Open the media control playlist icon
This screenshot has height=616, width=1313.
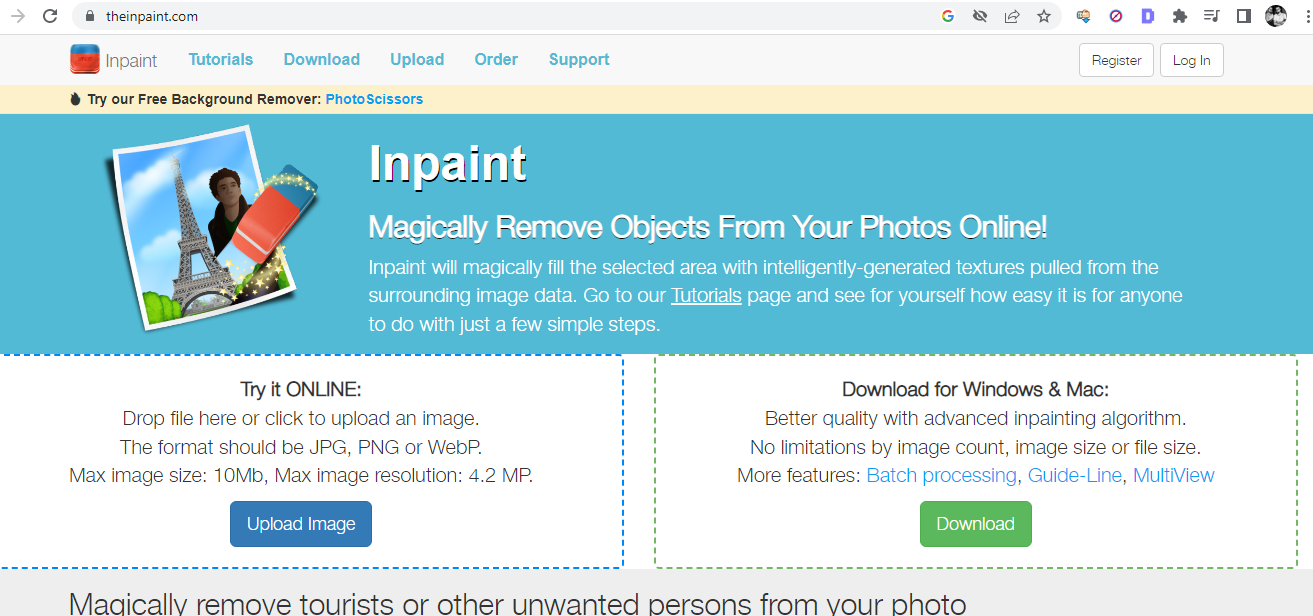(x=1212, y=16)
